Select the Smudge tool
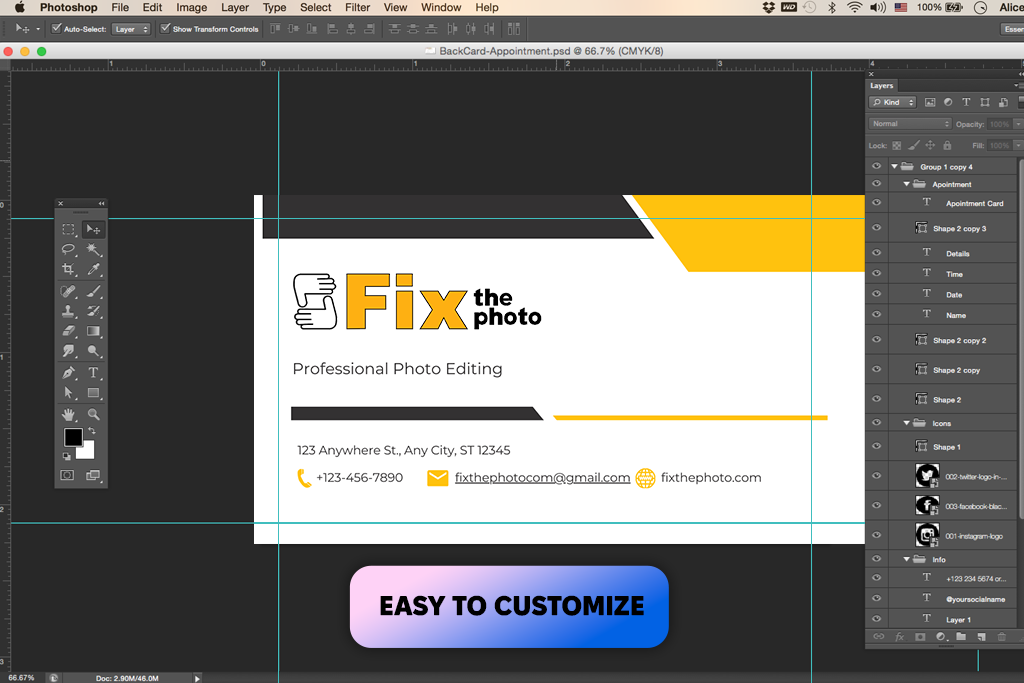This screenshot has width=1024, height=683. coord(69,351)
